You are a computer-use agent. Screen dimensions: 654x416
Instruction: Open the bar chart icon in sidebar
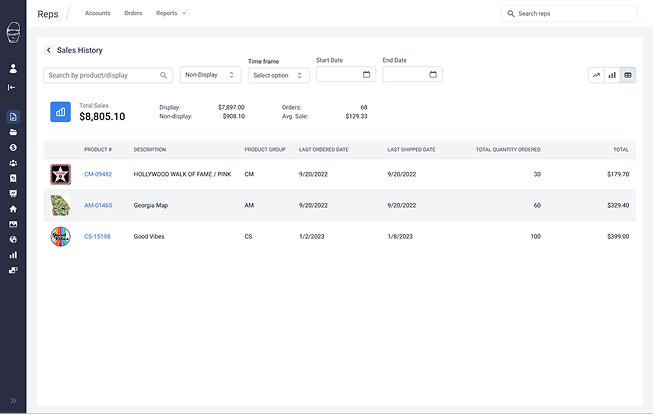(13, 255)
